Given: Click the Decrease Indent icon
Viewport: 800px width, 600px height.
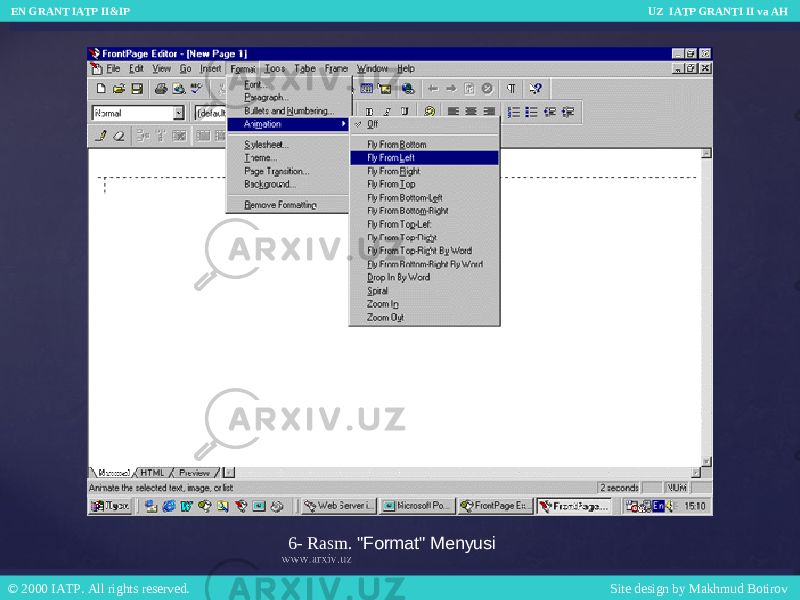Looking at the screenshot, I should pos(549,112).
